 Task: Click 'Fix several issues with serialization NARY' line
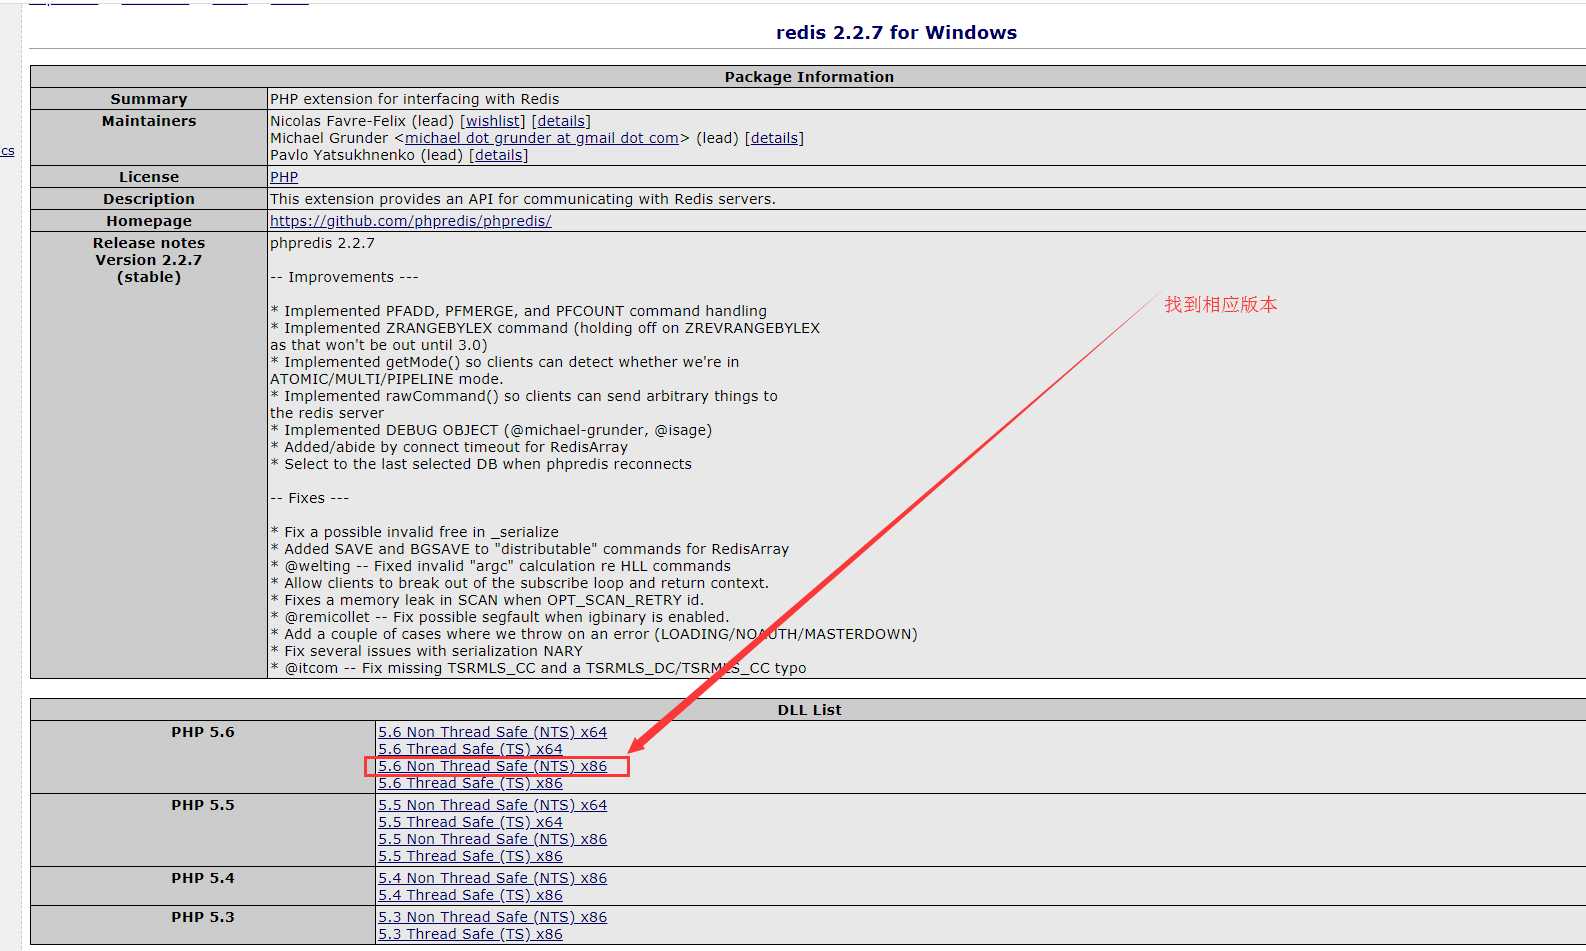(x=427, y=651)
